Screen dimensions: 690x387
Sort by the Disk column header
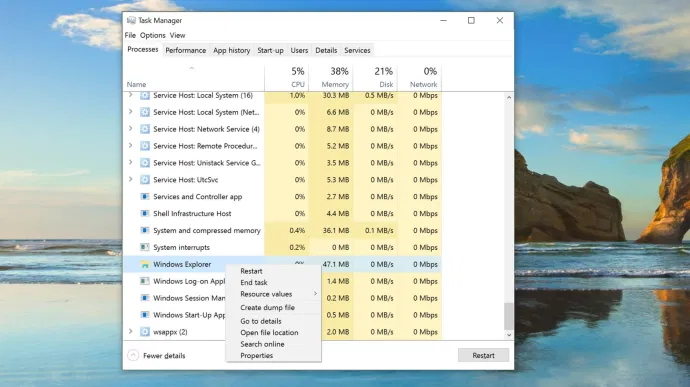click(375, 77)
